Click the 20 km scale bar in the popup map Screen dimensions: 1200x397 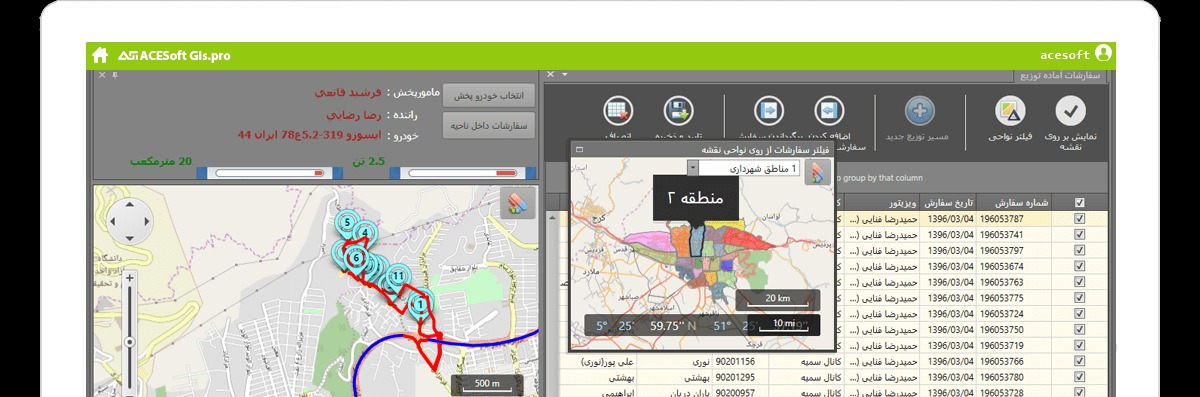coord(777,299)
